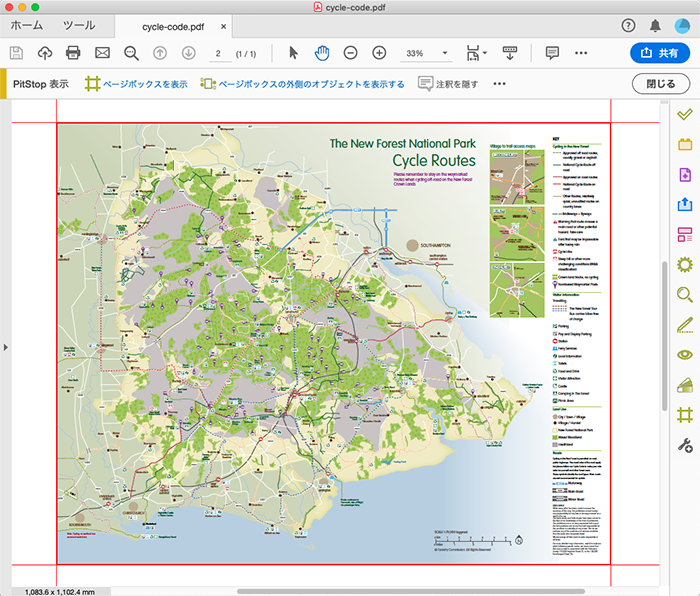The image size is (700, 596).
Task: Click the vertical scrollbar thumb
Action: (664, 336)
